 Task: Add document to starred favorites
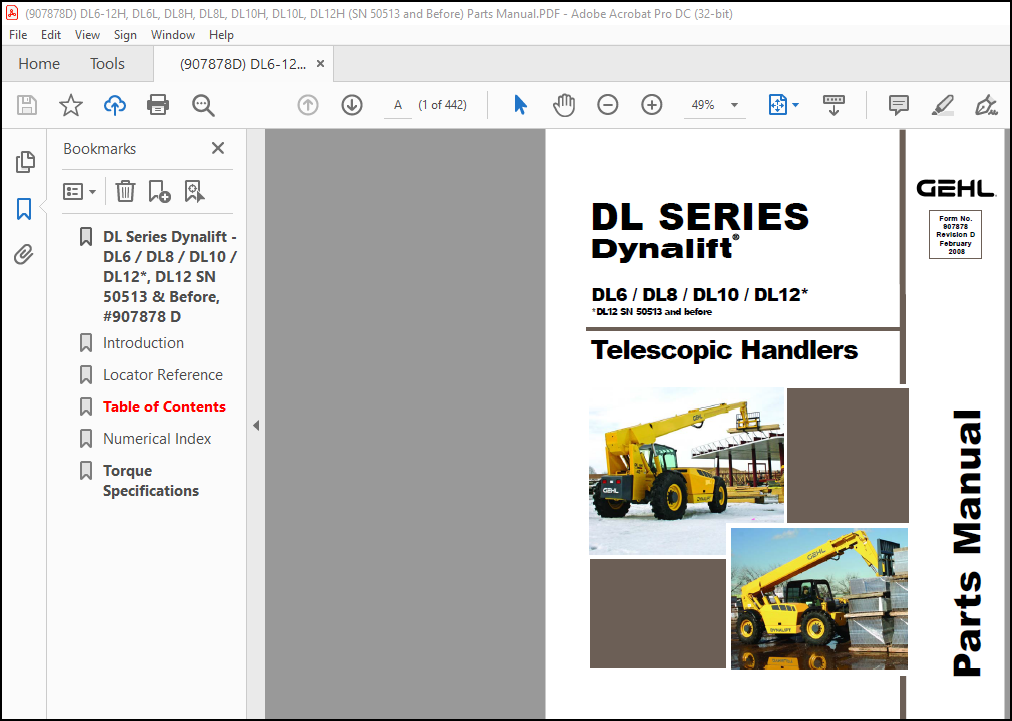click(70, 105)
